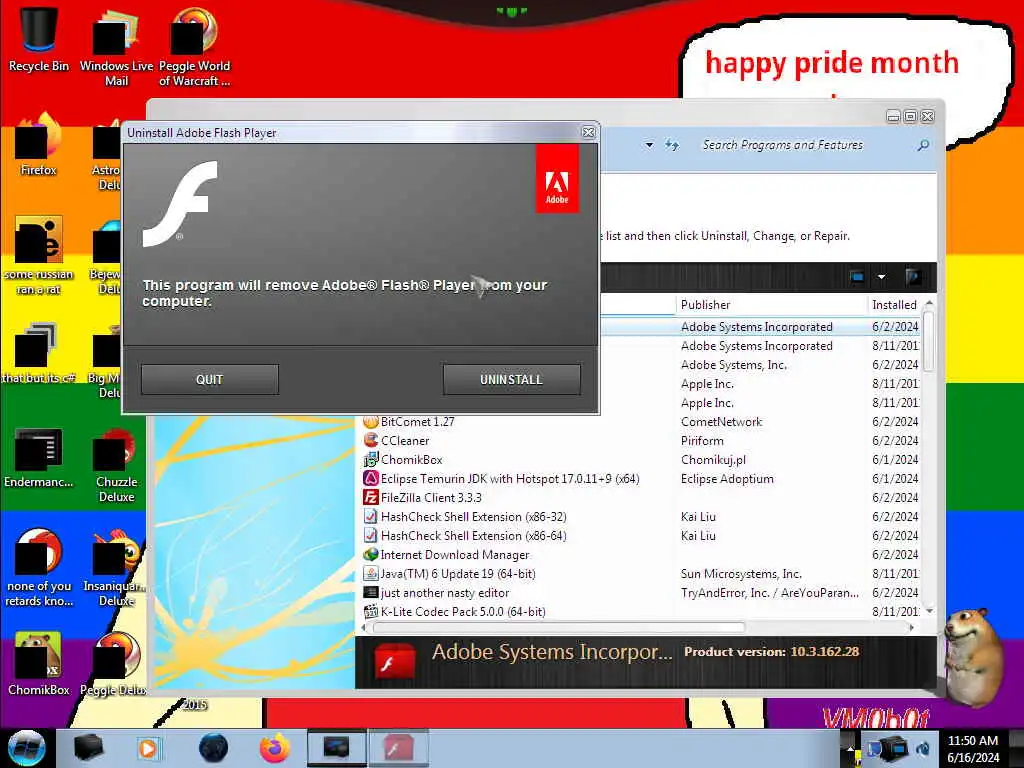Open the help icon in Programs toolbar
This screenshot has width=1024, height=768.
click(913, 277)
